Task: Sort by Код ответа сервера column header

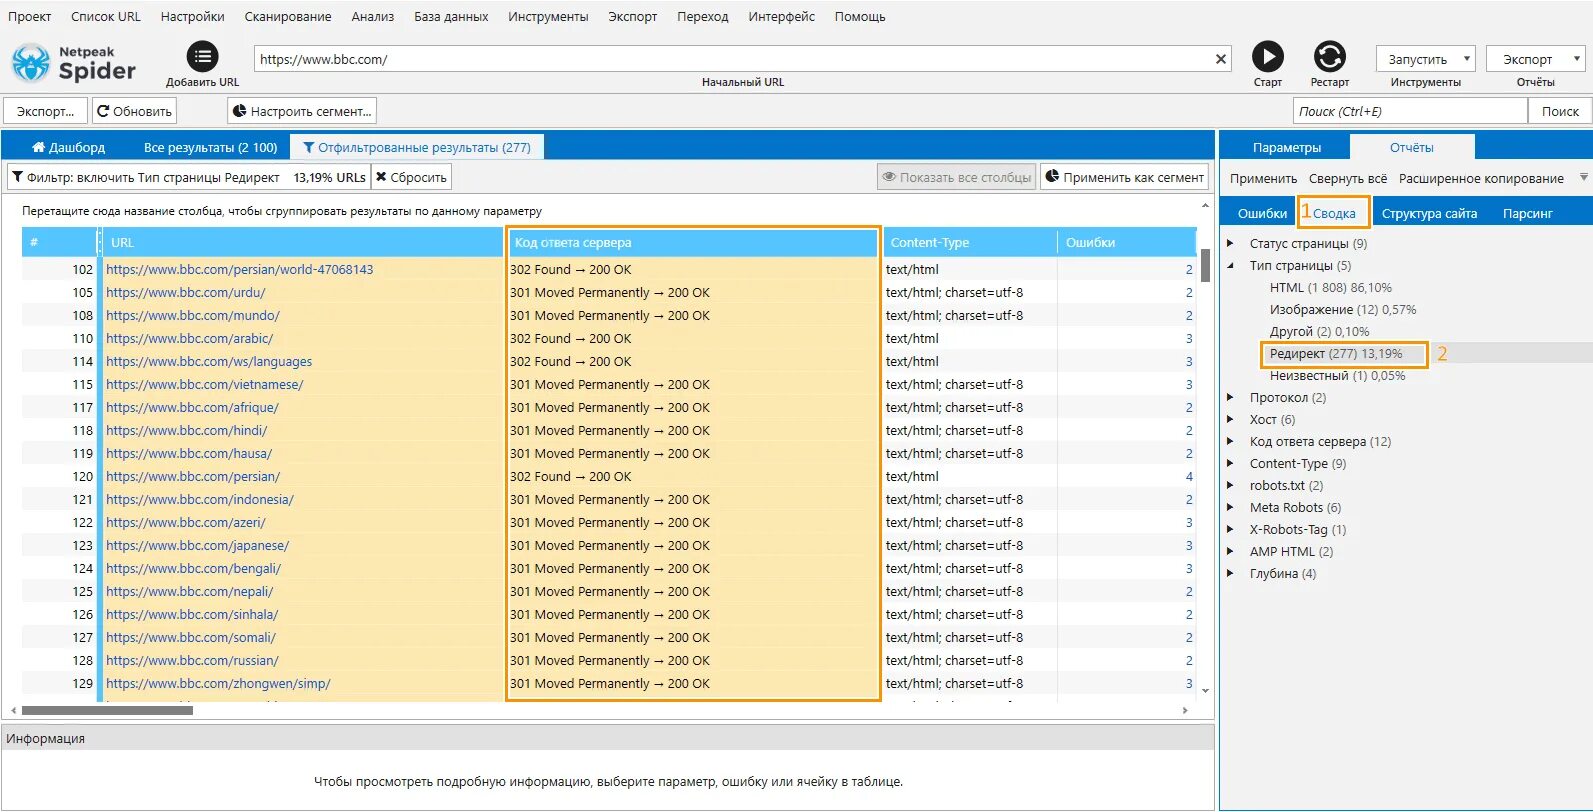Action: tap(693, 242)
